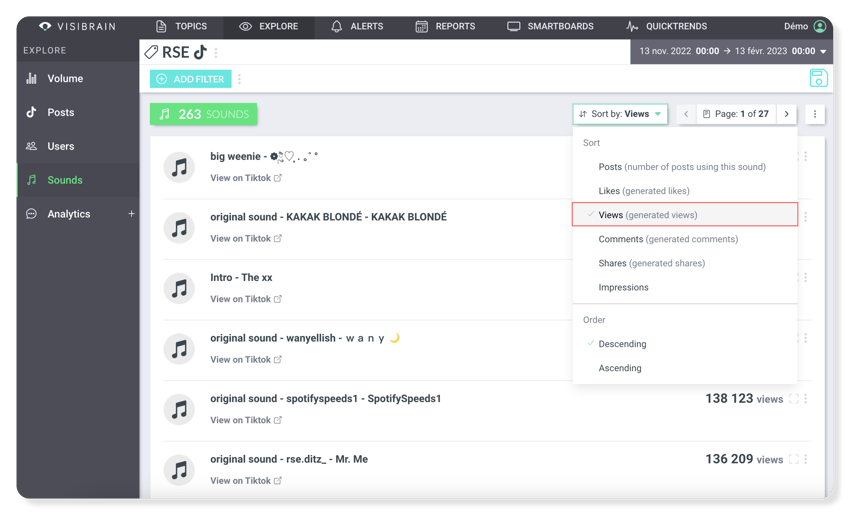Open the options menu beside Add Filter
Screen dimensions: 850x515
pyautogui.click(x=239, y=79)
